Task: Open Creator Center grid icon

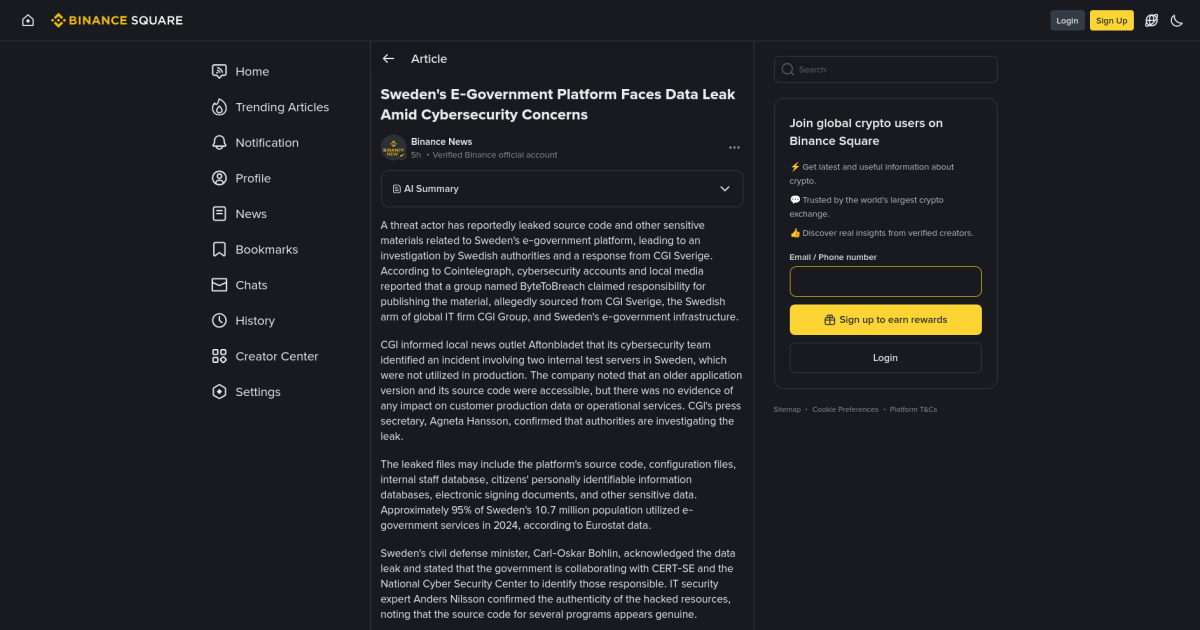Action: [219, 356]
